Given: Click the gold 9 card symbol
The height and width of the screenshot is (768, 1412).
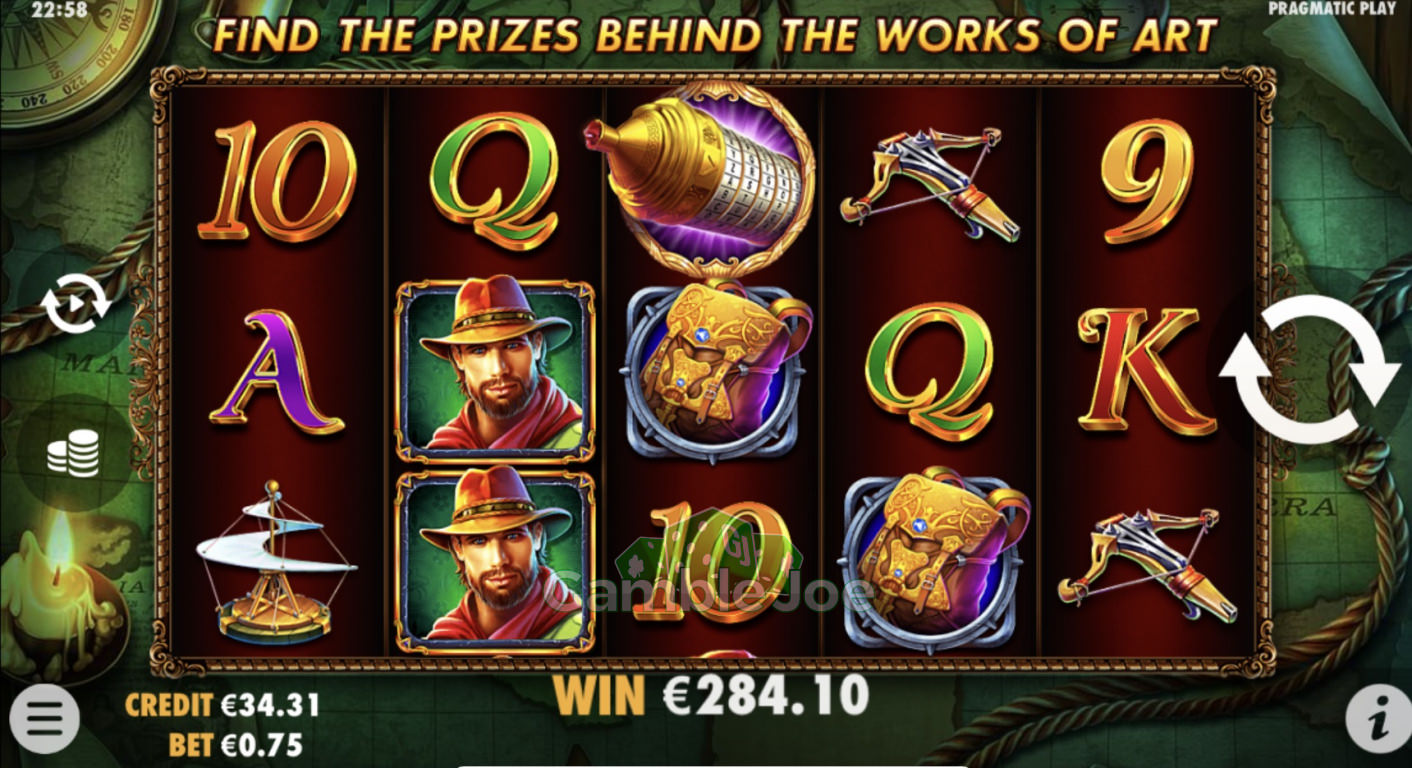Looking at the screenshot, I should (1147, 181).
